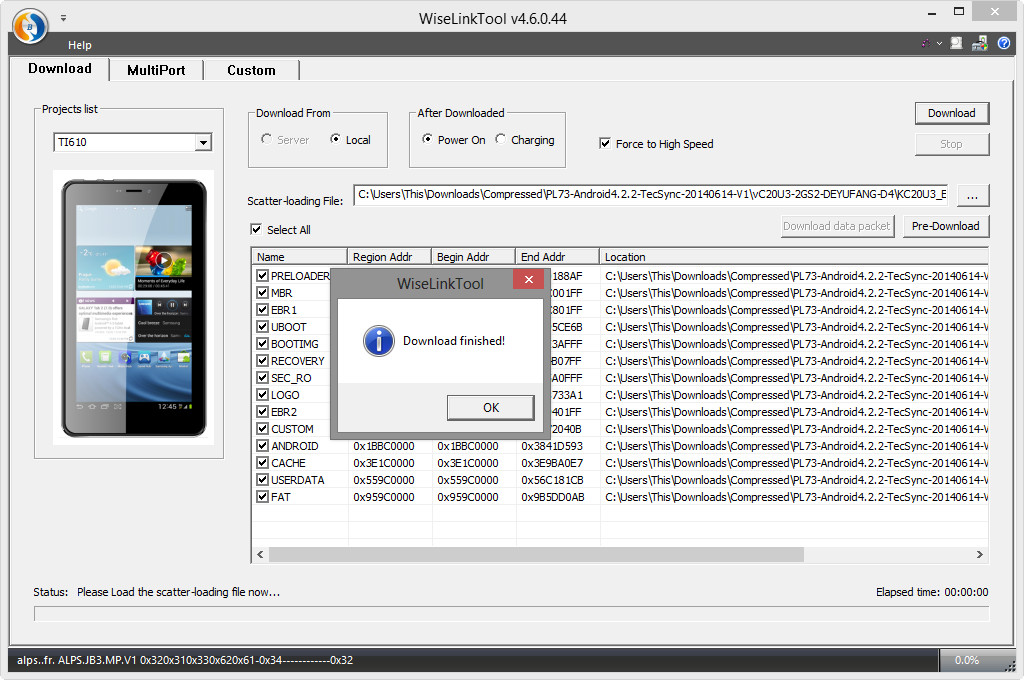Click the user account icon in the ribbon
The width and height of the screenshot is (1024, 680).
(956, 43)
